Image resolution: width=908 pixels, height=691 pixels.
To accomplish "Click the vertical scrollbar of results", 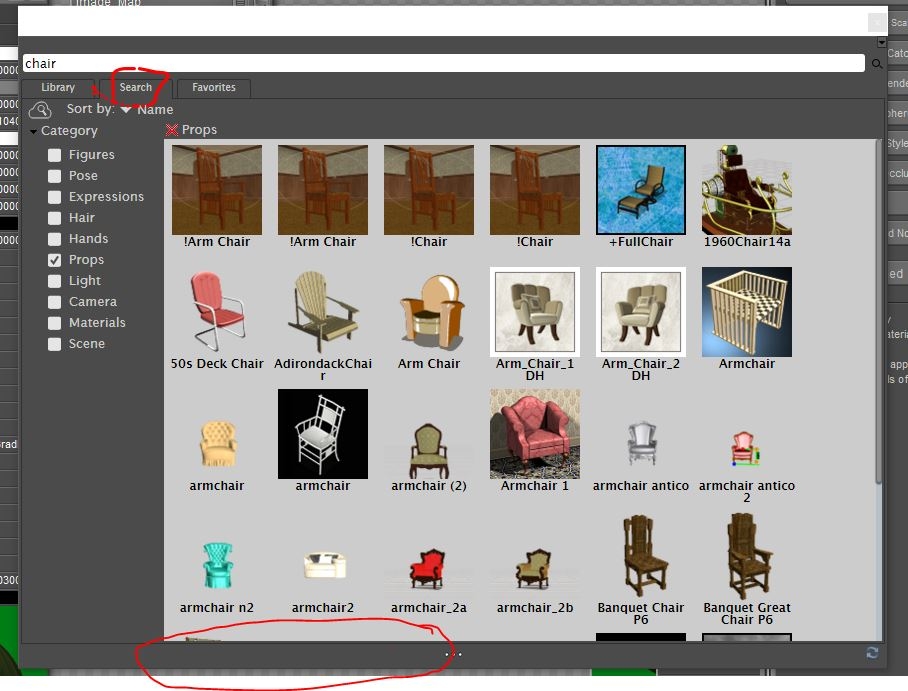I will (x=879, y=310).
